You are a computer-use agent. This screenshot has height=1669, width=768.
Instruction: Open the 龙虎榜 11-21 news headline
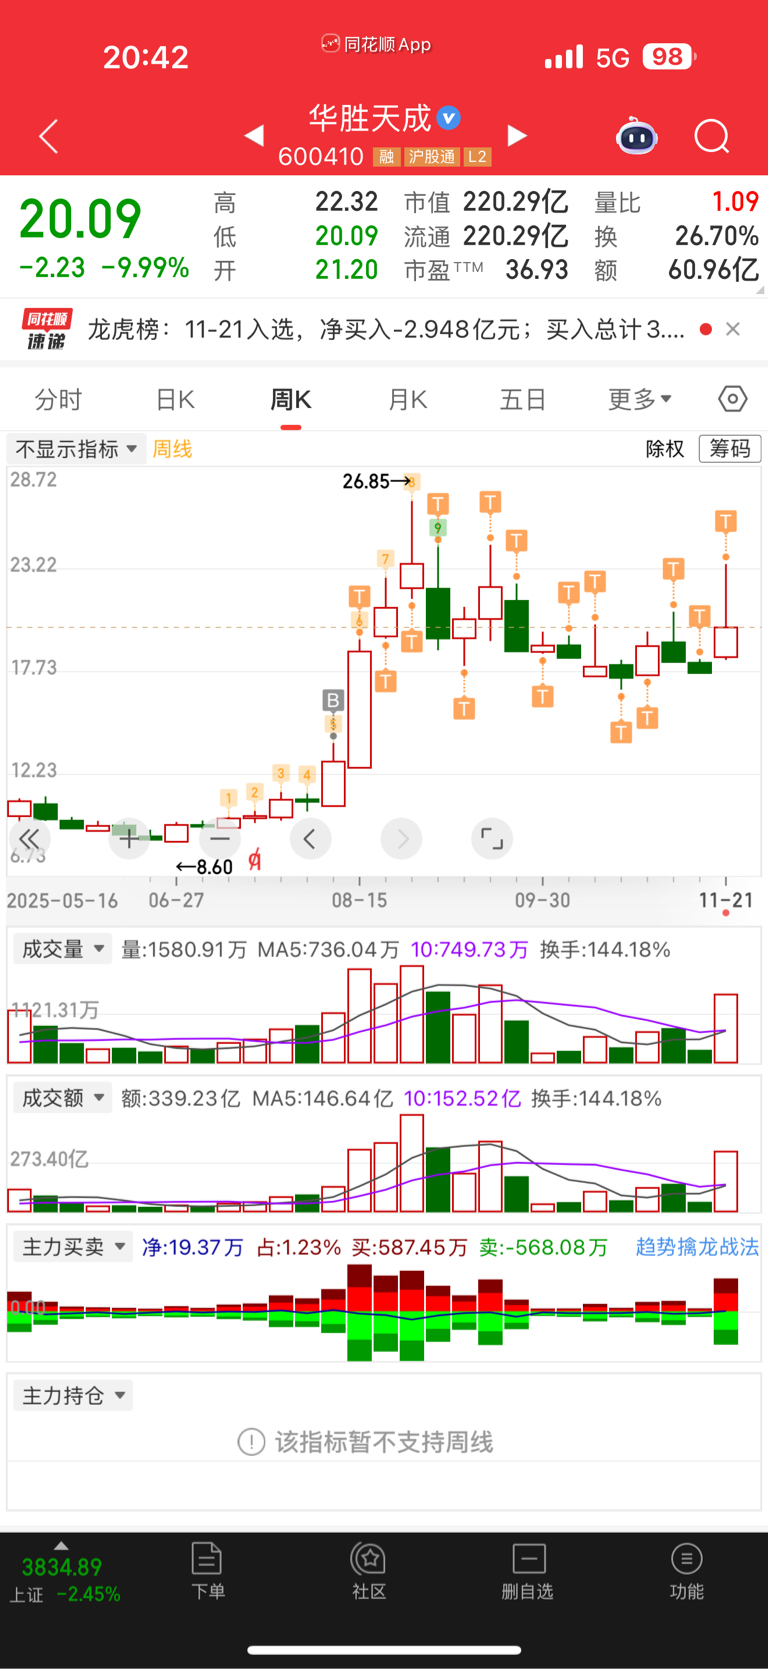pyautogui.click(x=386, y=329)
